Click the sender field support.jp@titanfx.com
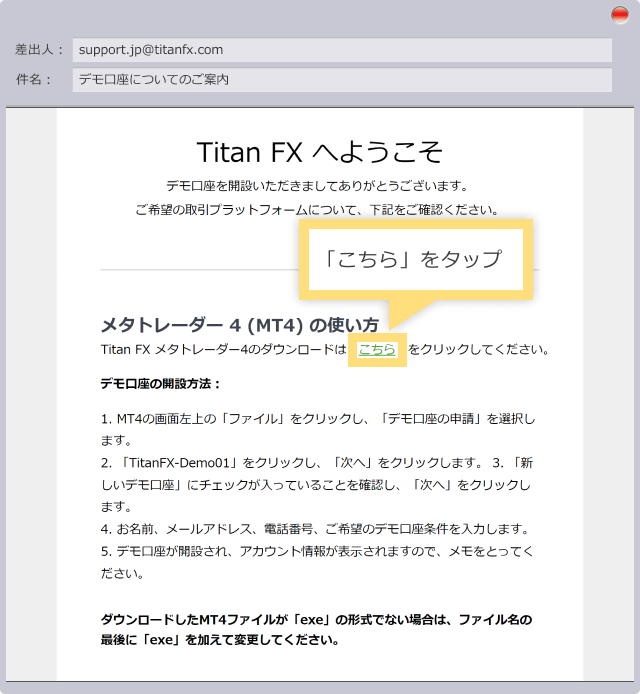640x694 pixels. tap(342, 50)
